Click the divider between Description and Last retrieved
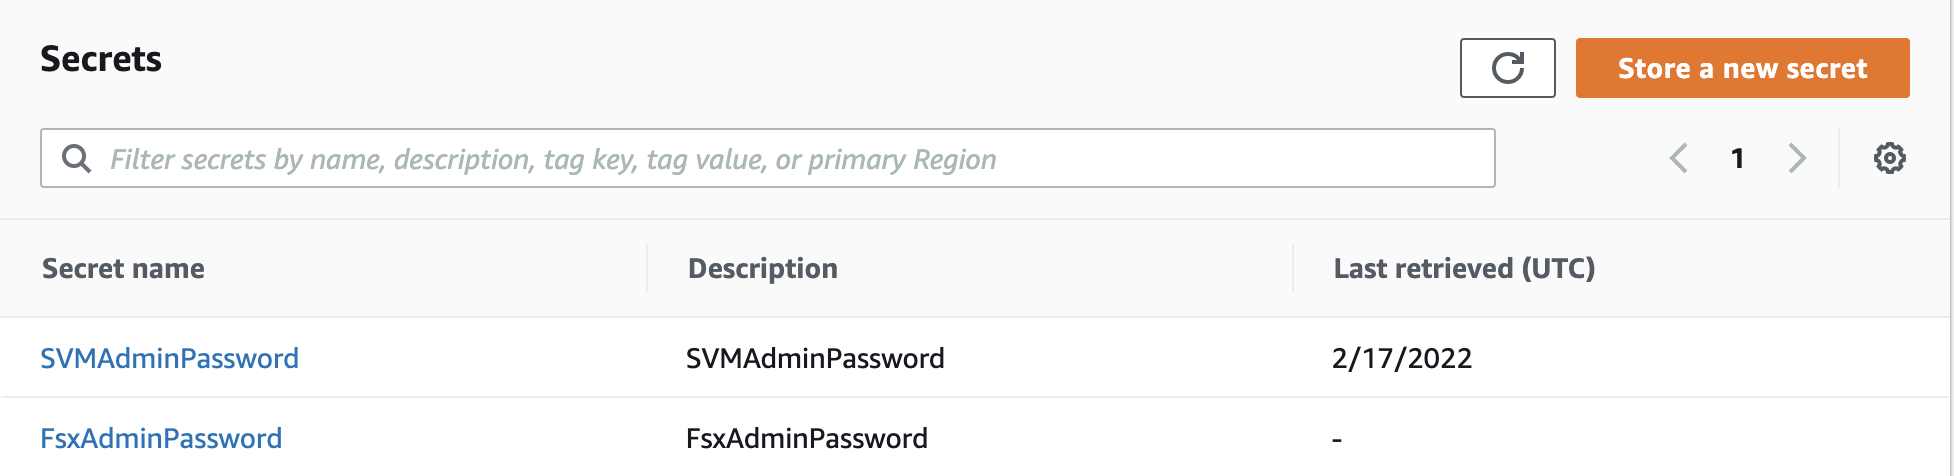The height and width of the screenshot is (476, 1954). [x=1293, y=268]
